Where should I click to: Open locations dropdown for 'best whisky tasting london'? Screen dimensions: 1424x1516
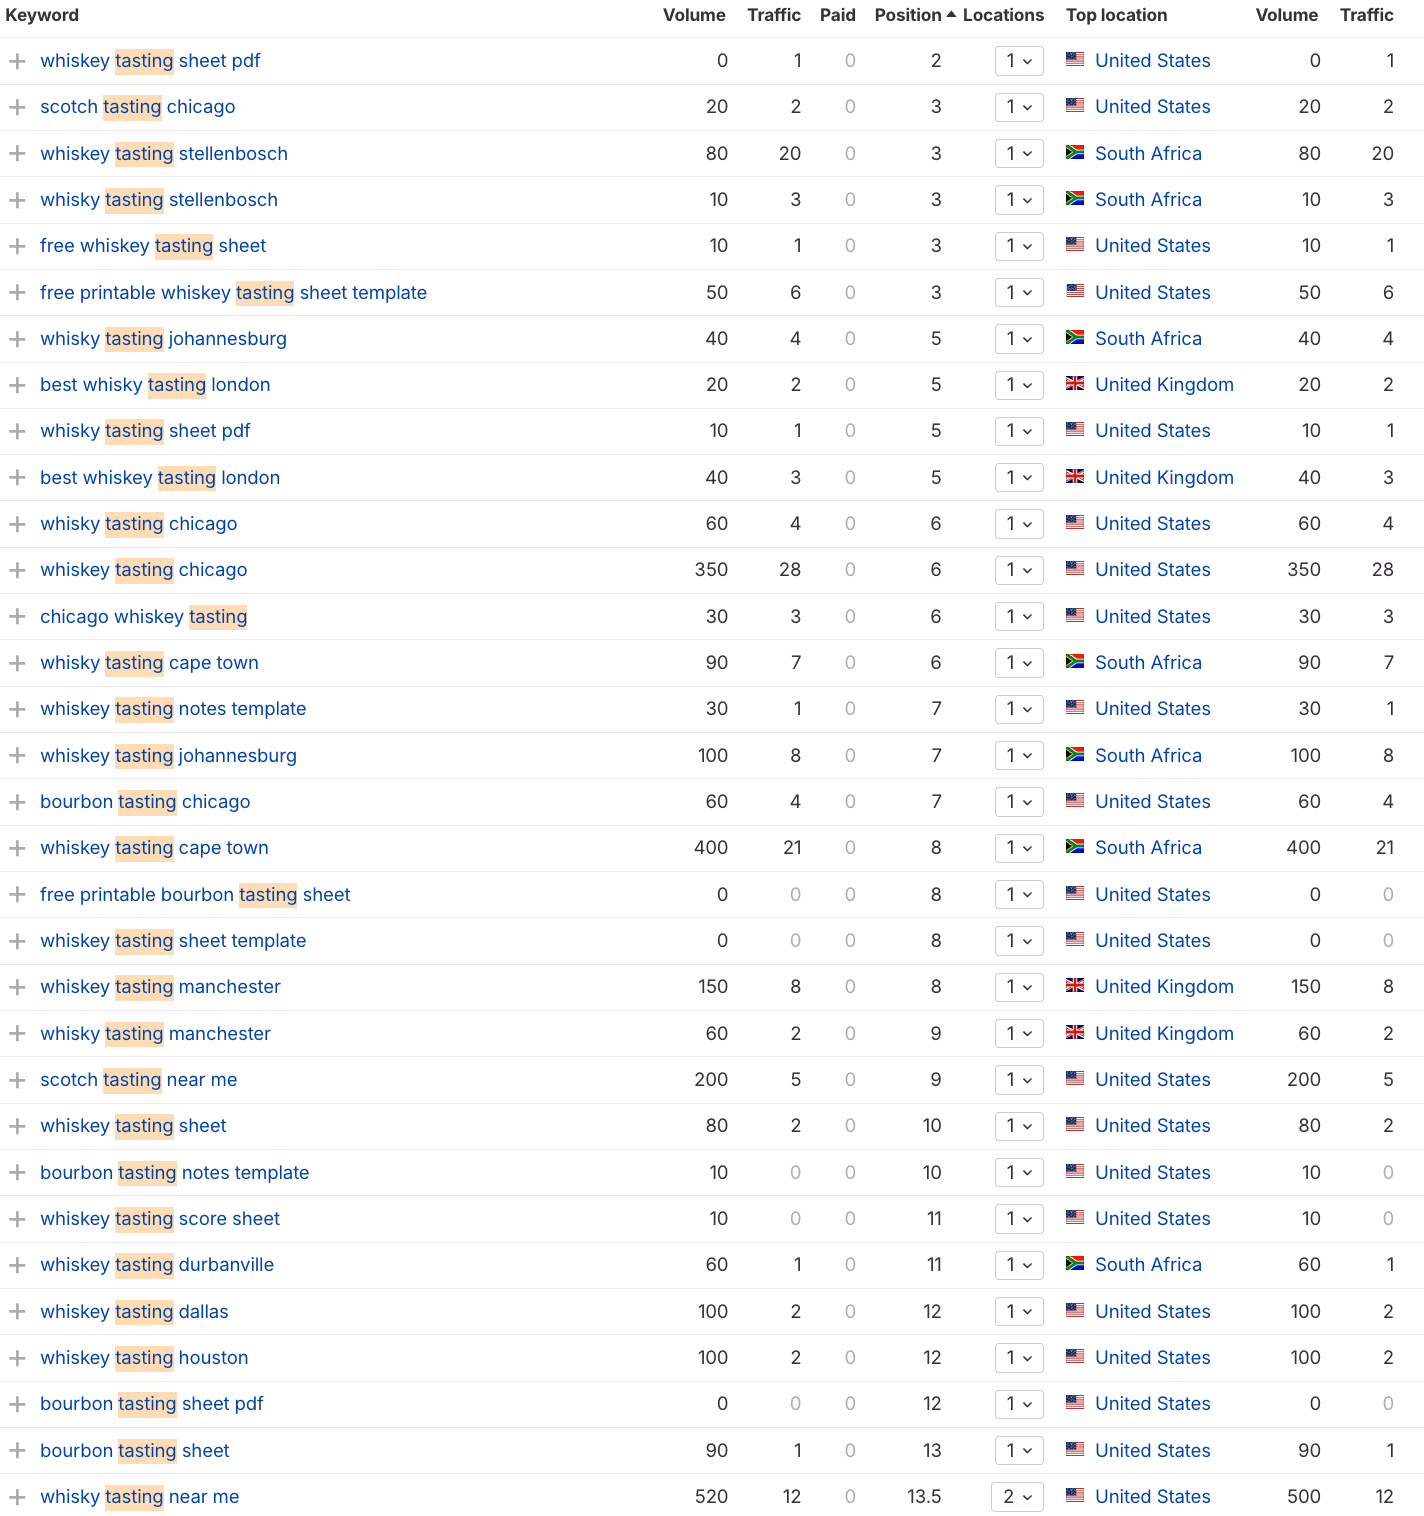1019,385
